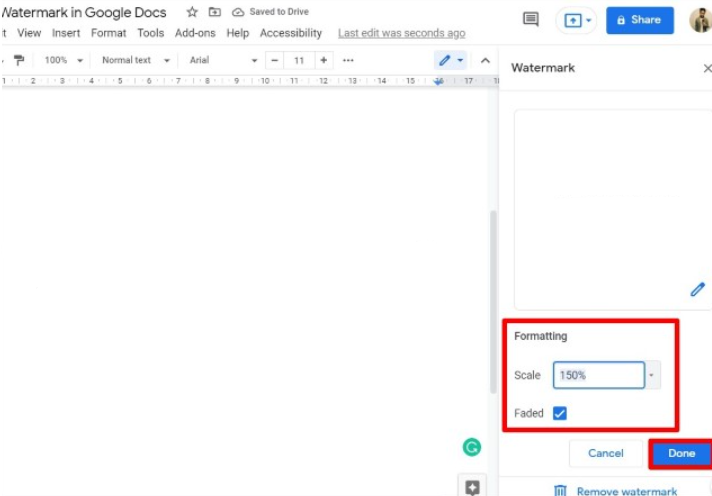Open the Normal text style dropdown

(135, 60)
